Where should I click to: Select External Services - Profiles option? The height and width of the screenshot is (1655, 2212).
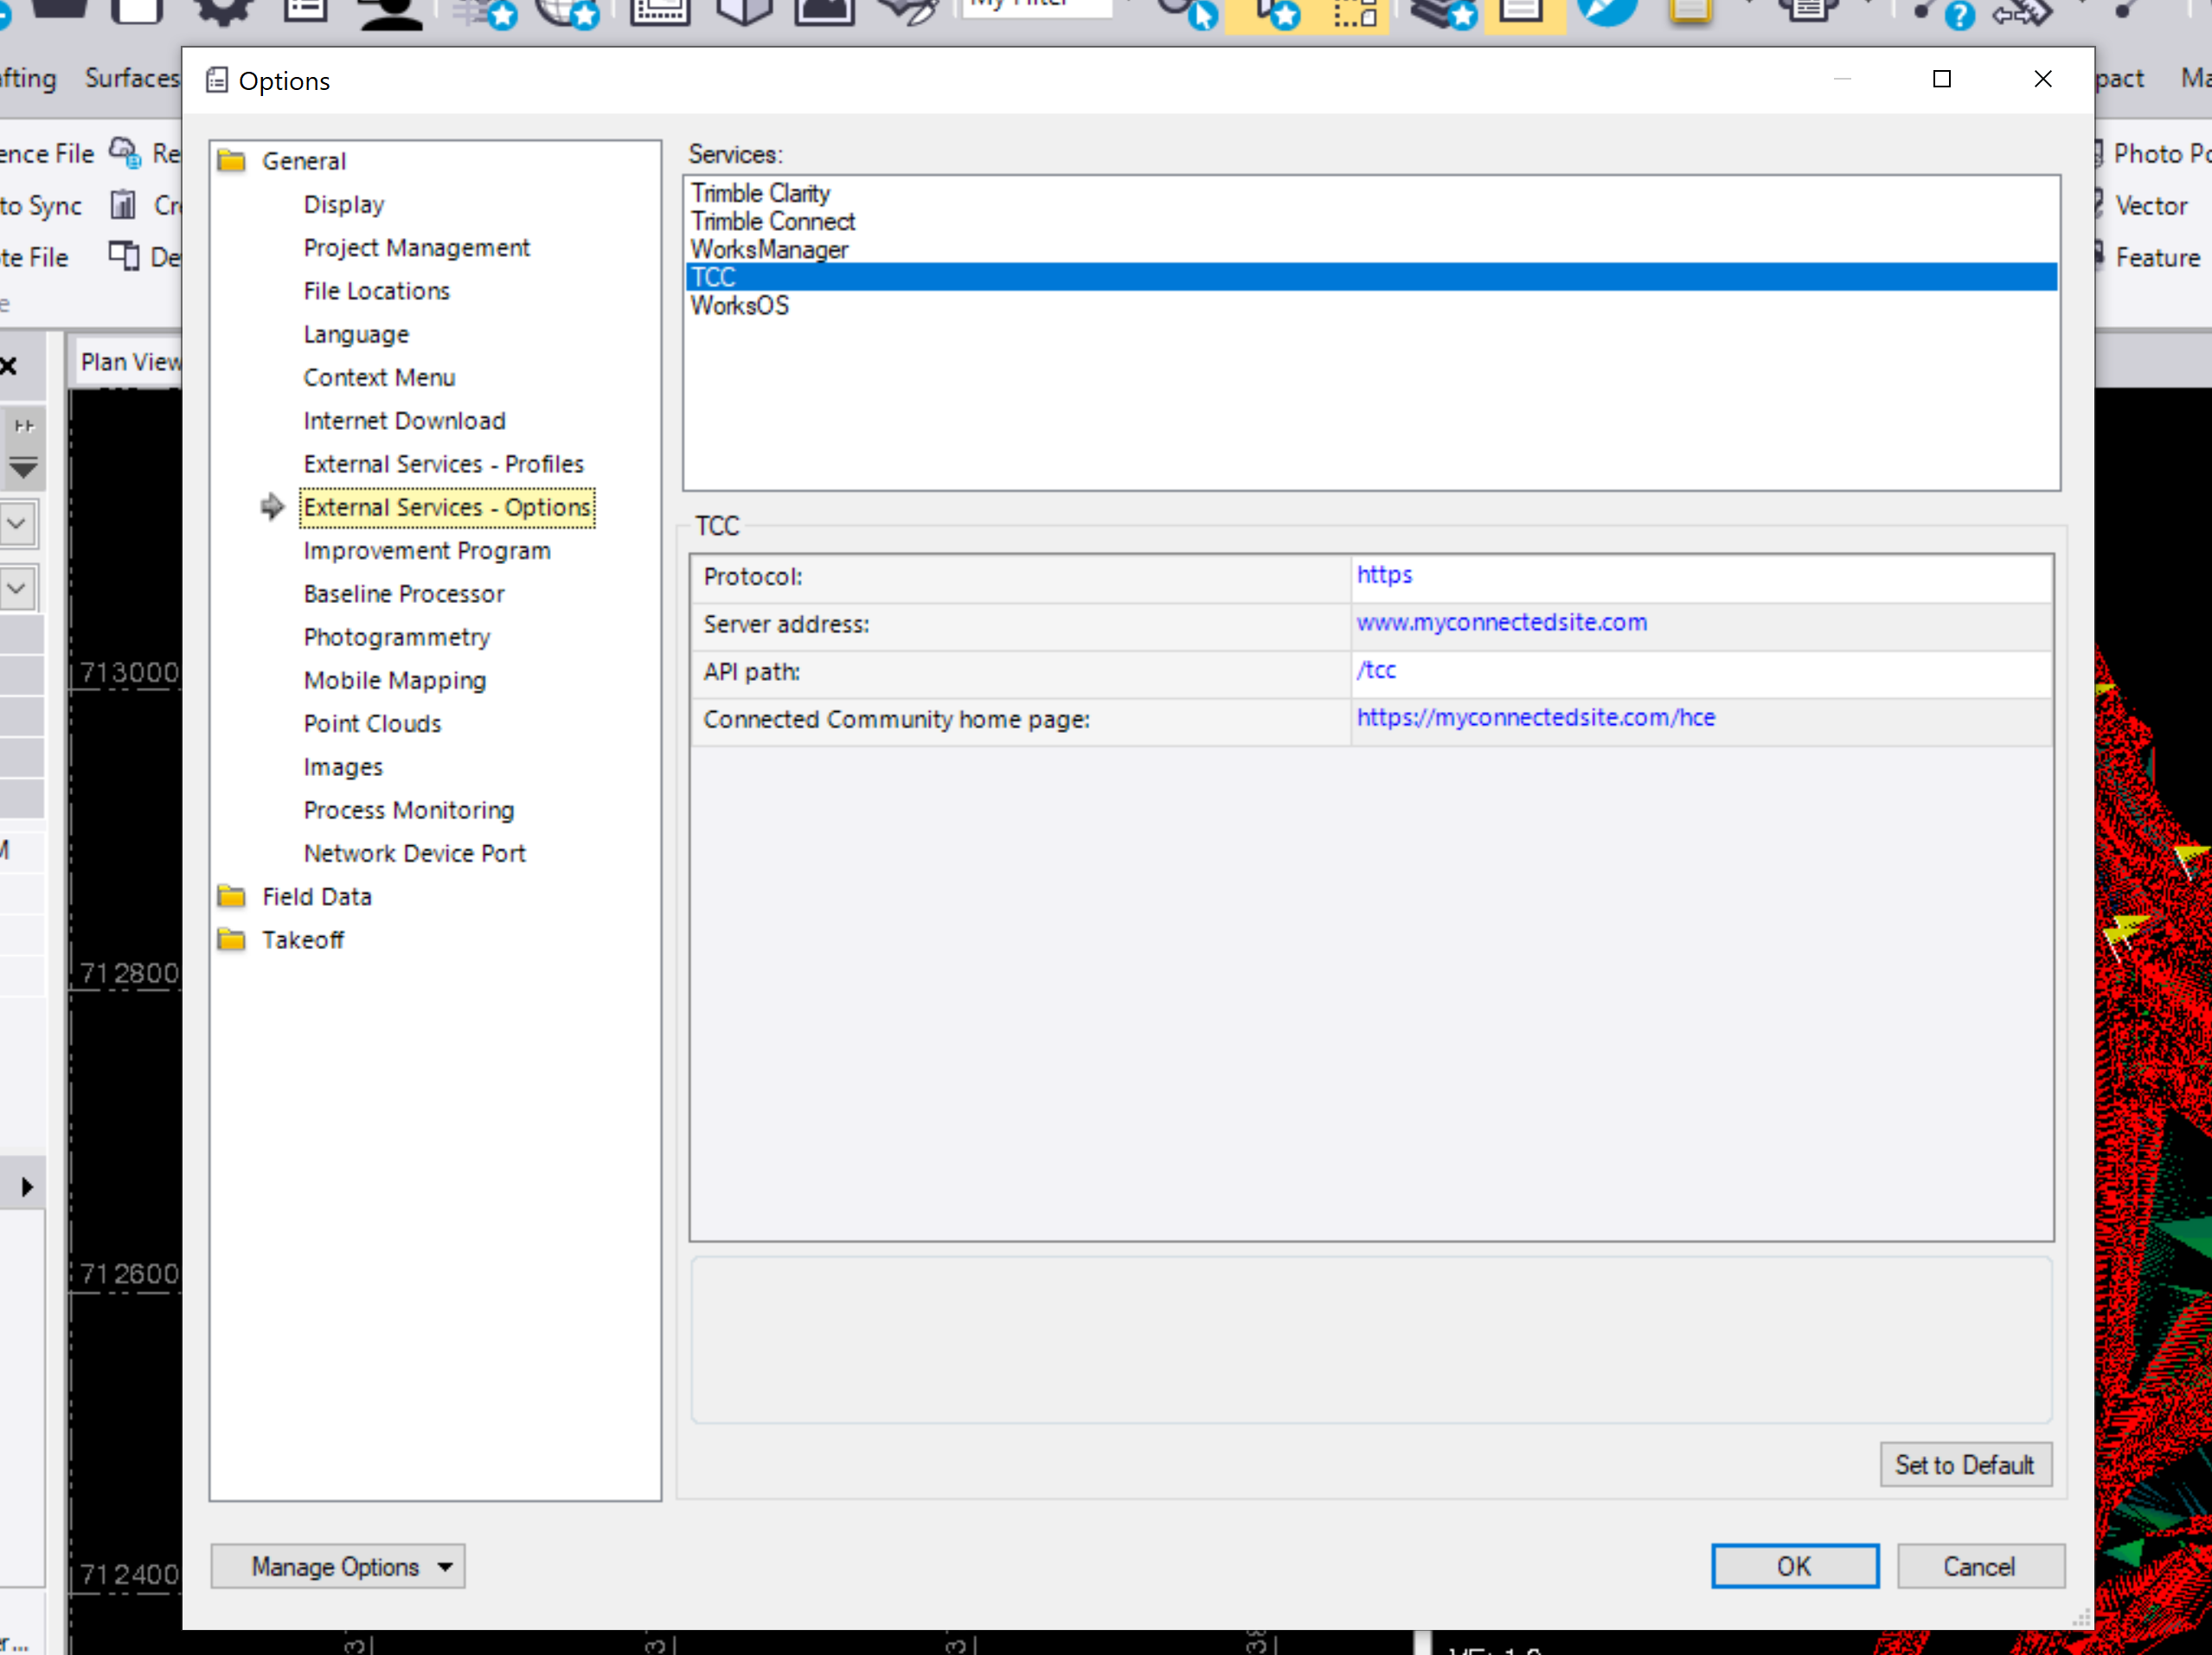[x=443, y=464]
